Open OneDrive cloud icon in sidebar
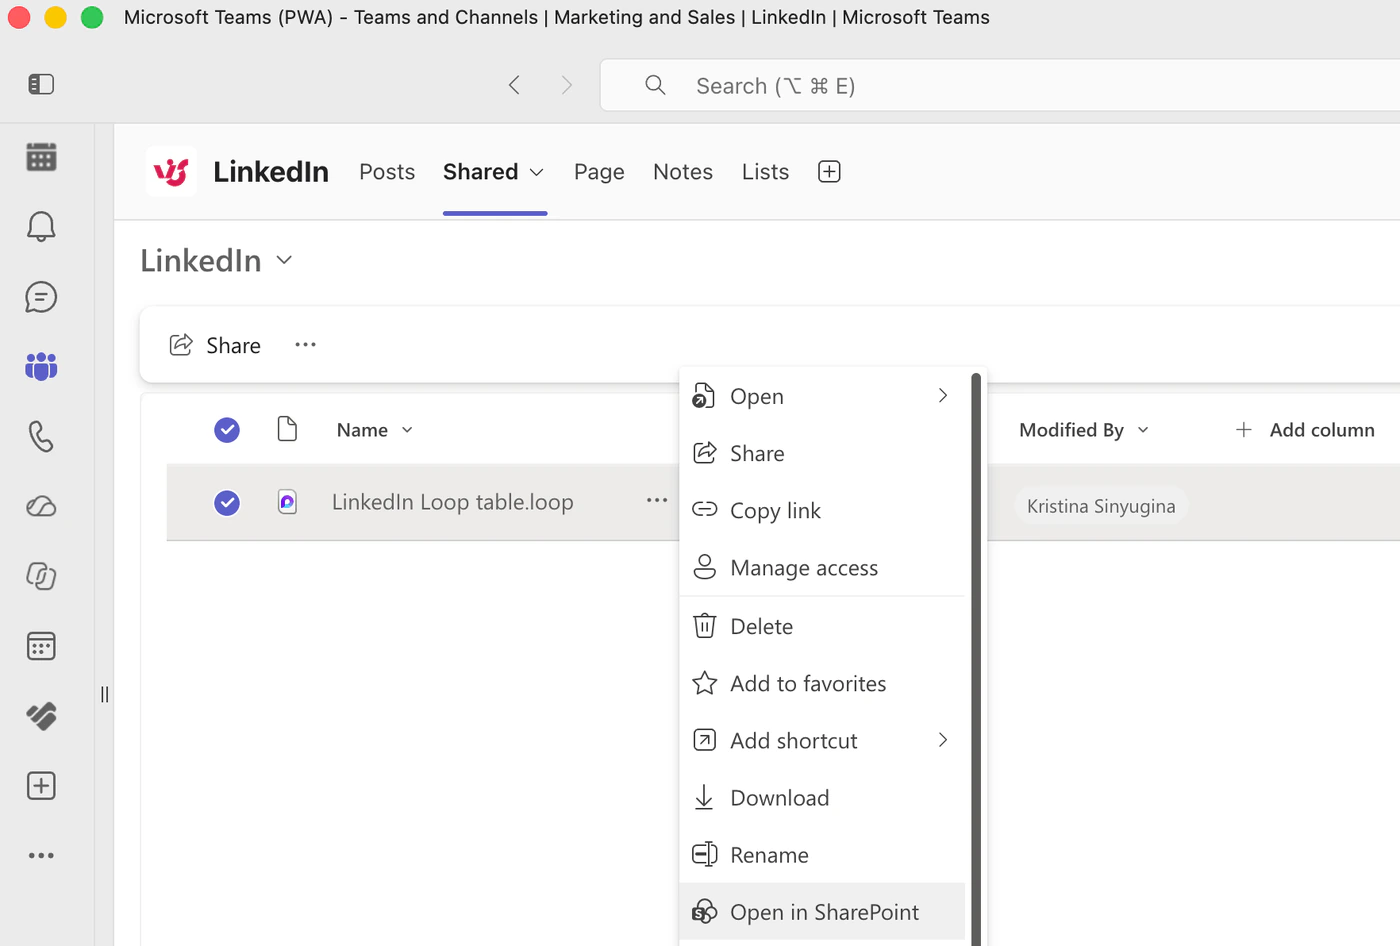This screenshot has width=1400, height=946. click(x=41, y=506)
